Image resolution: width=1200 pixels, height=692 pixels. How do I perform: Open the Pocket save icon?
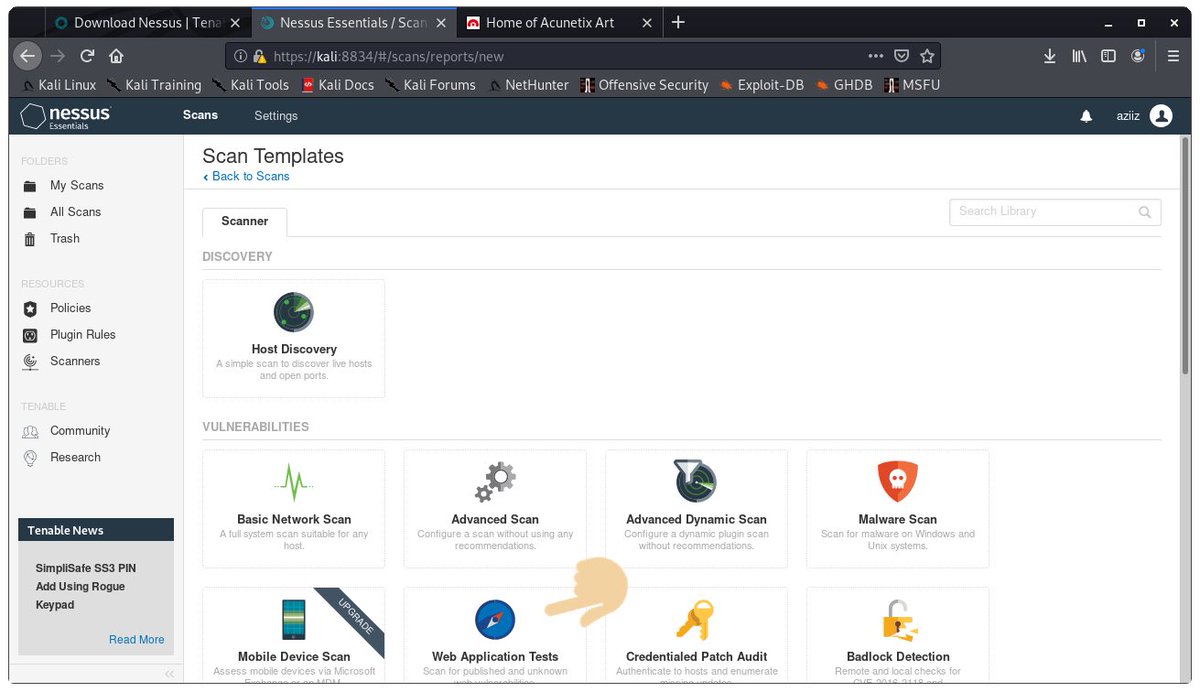[901, 56]
